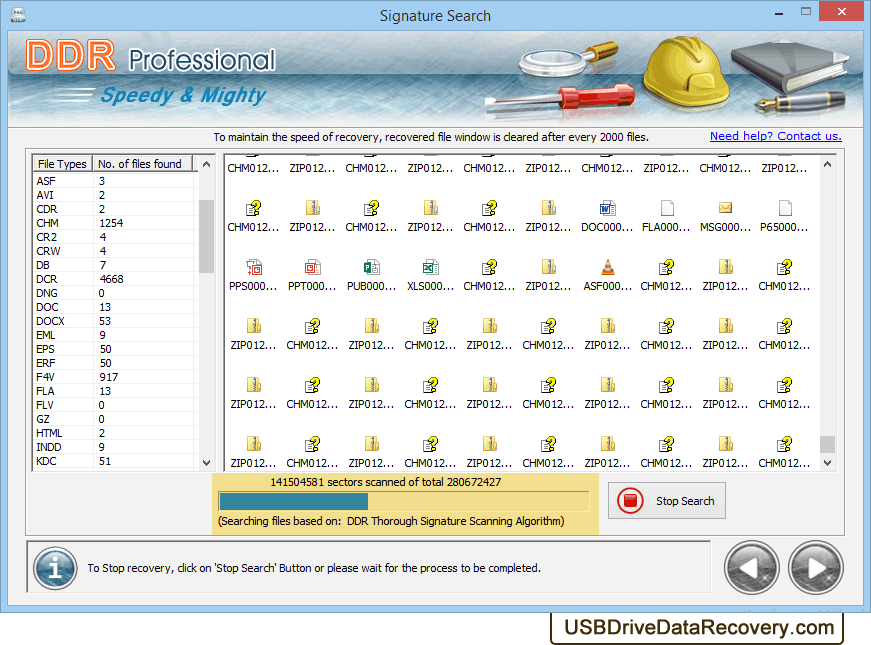
Task: Click the Signature Search title bar app icon
Action: pyautogui.click(x=17, y=14)
